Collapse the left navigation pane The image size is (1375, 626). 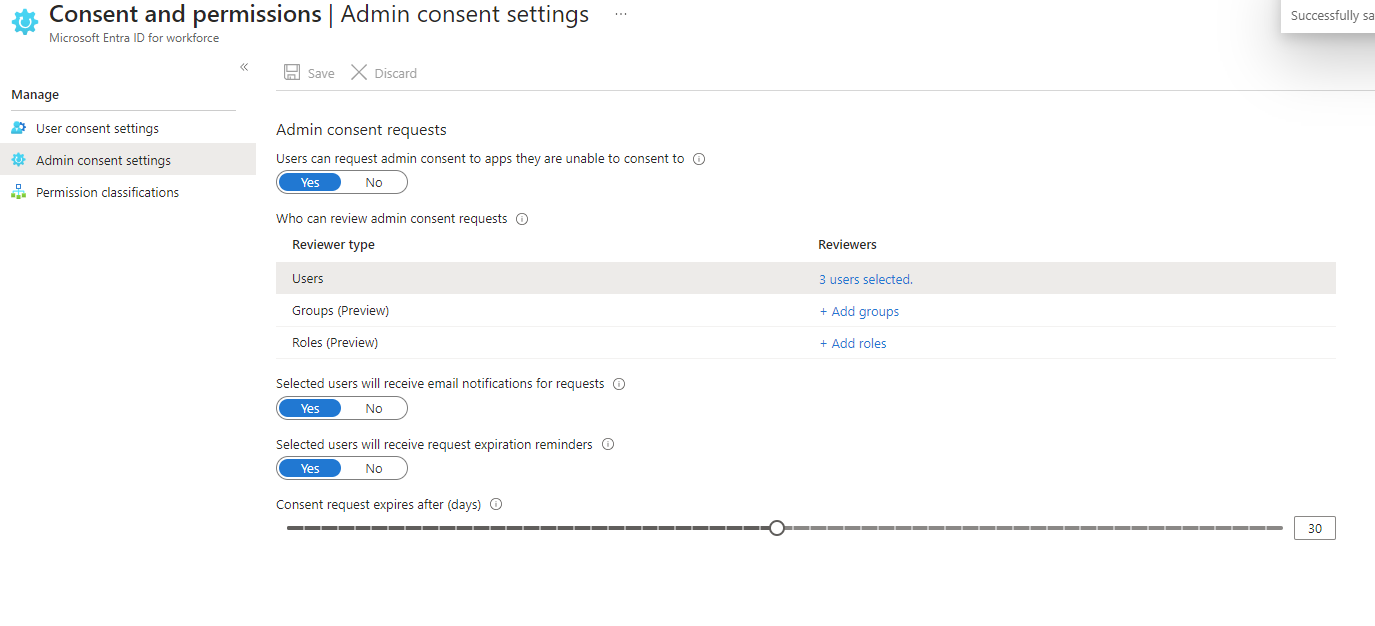pos(243,66)
